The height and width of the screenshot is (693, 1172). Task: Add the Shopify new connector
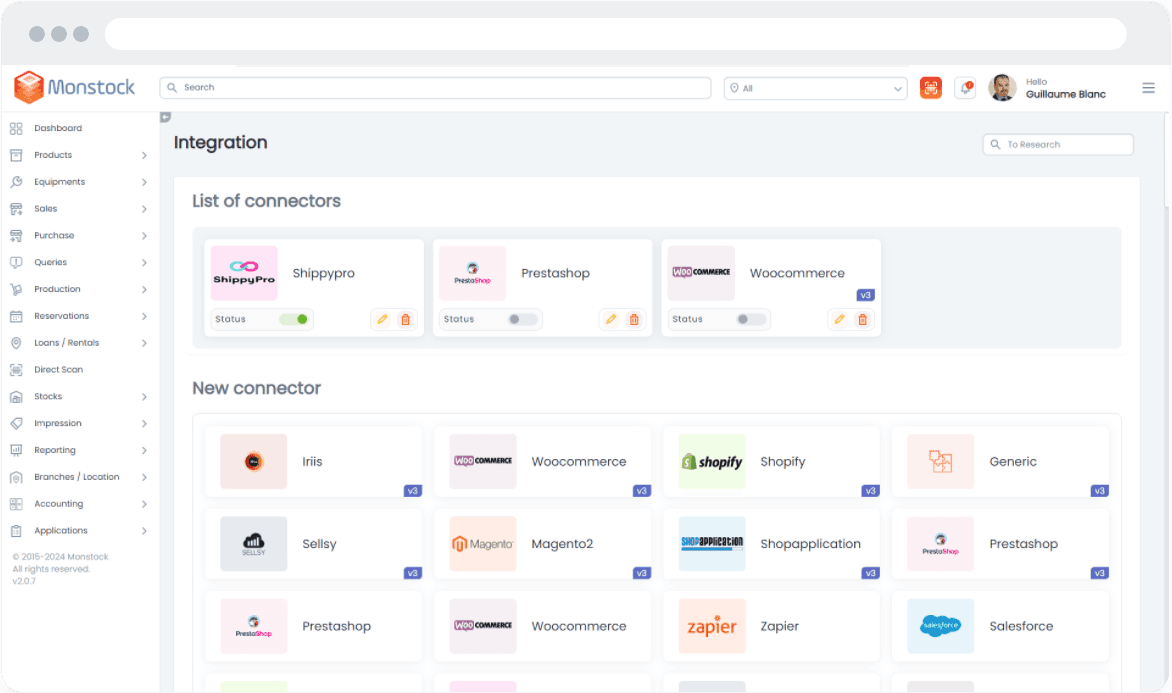pos(771,462)
